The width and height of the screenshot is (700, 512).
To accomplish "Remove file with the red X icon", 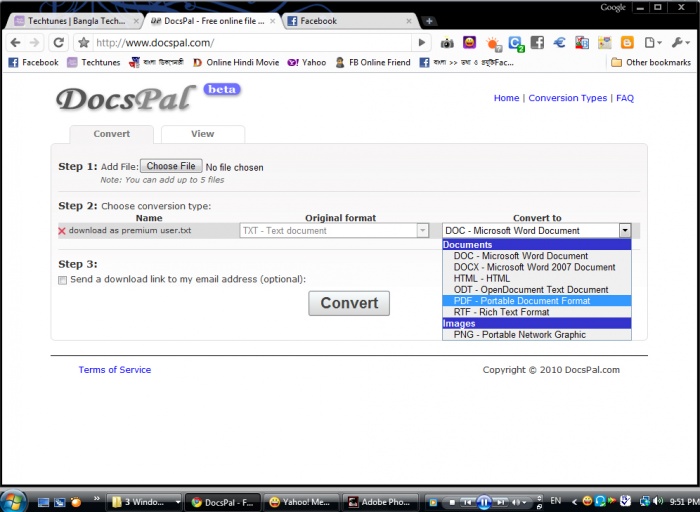I will tap(62, 231).
